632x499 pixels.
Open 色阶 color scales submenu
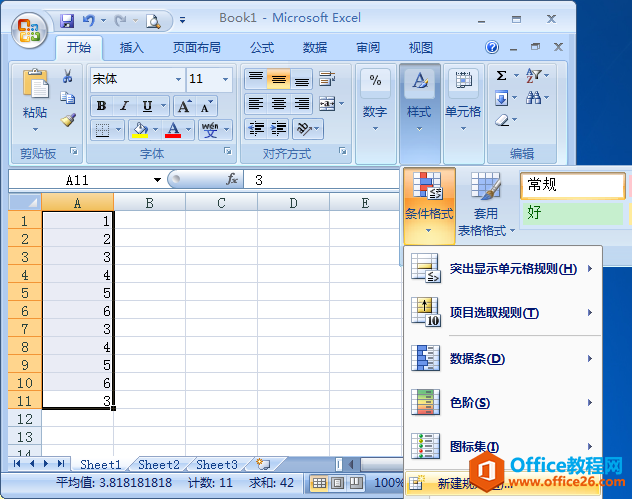(503, 402)
